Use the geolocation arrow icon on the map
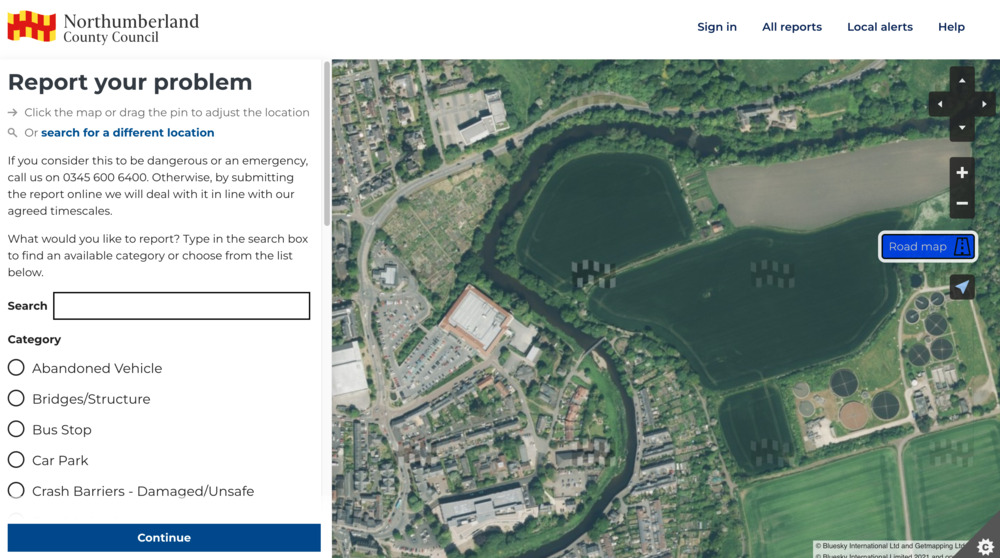 (x=962, y=287)
